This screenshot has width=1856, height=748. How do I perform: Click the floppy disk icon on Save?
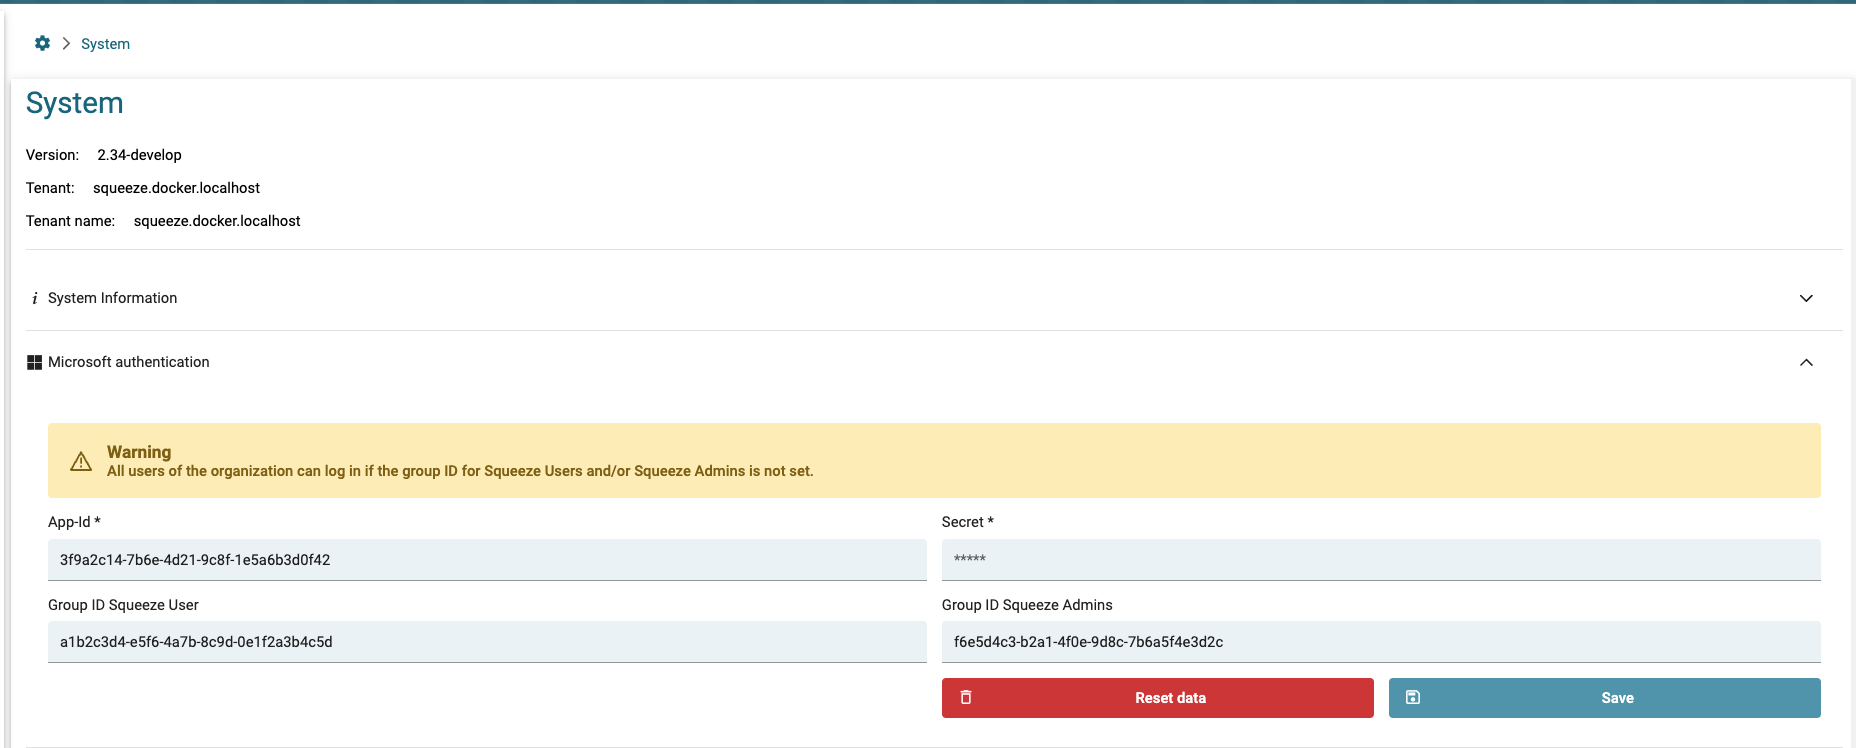[1413, 697]
